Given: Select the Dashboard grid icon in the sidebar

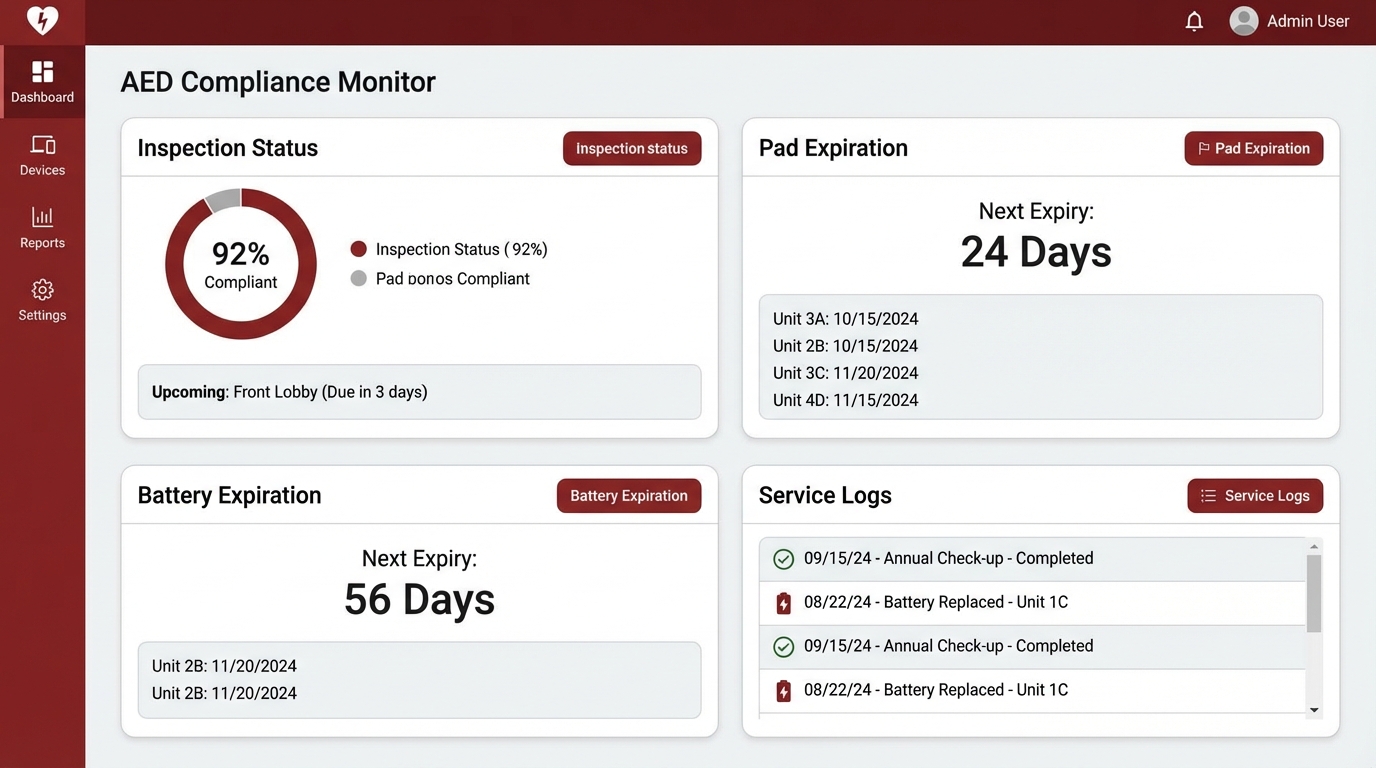Looking at the screenshot, I should click(x=42, y=72).
